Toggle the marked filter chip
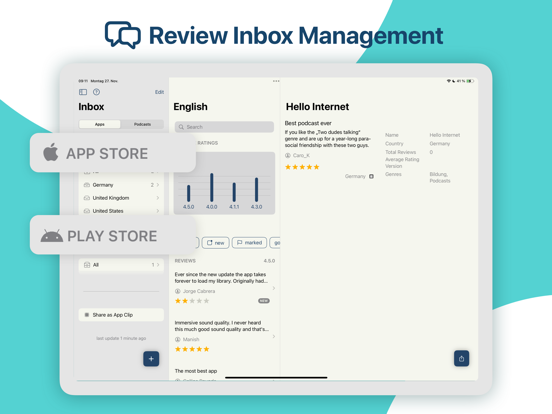 point(249,243)
